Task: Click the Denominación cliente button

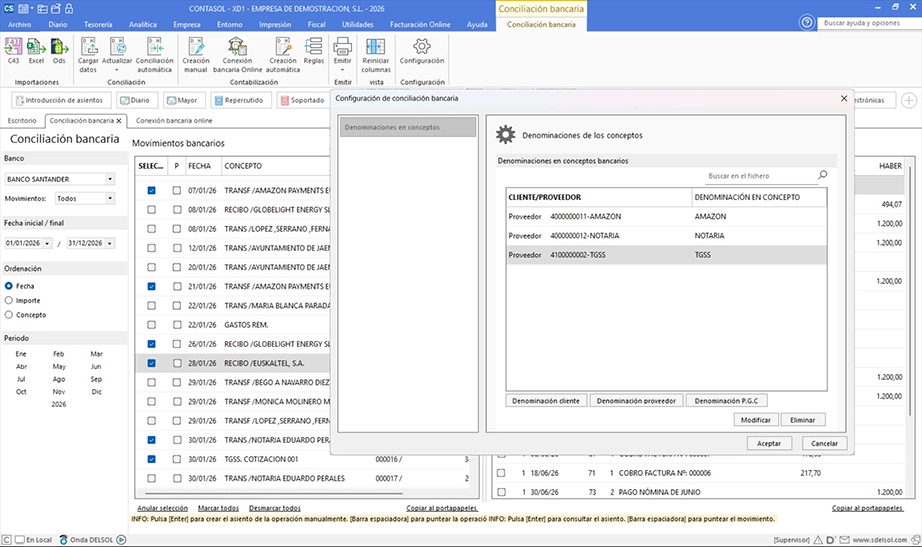Action: (x=546, y=401)
